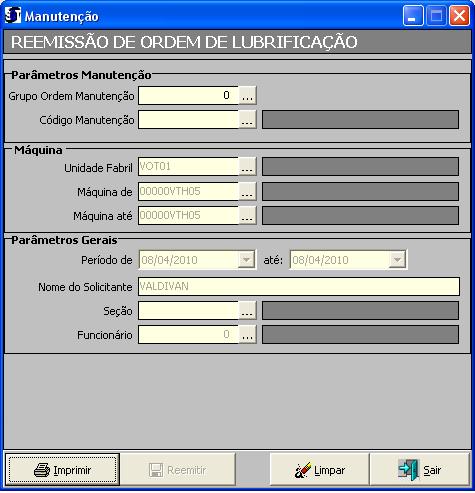This screenshot has width=475, height=493.
Task: Expand the até date dropdown
Action: point(397,259)
